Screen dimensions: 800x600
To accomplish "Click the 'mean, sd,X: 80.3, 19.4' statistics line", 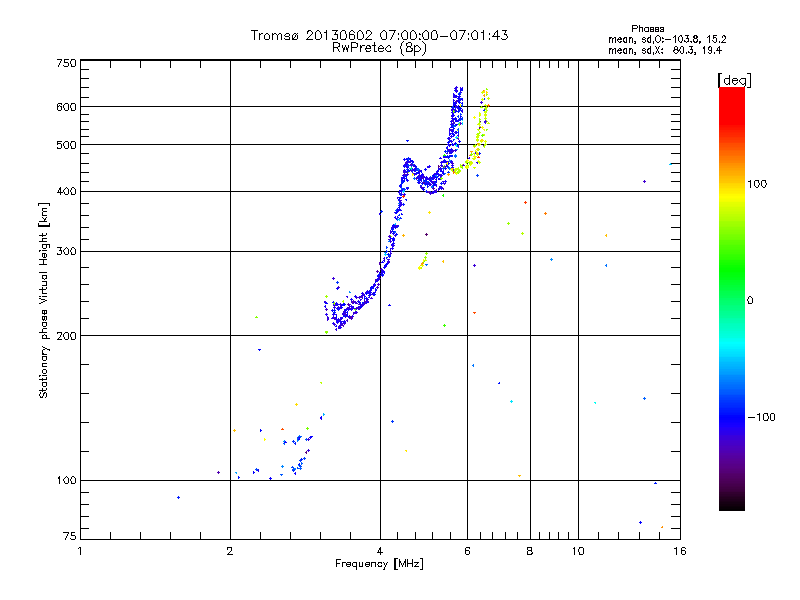I will point(665,50).
